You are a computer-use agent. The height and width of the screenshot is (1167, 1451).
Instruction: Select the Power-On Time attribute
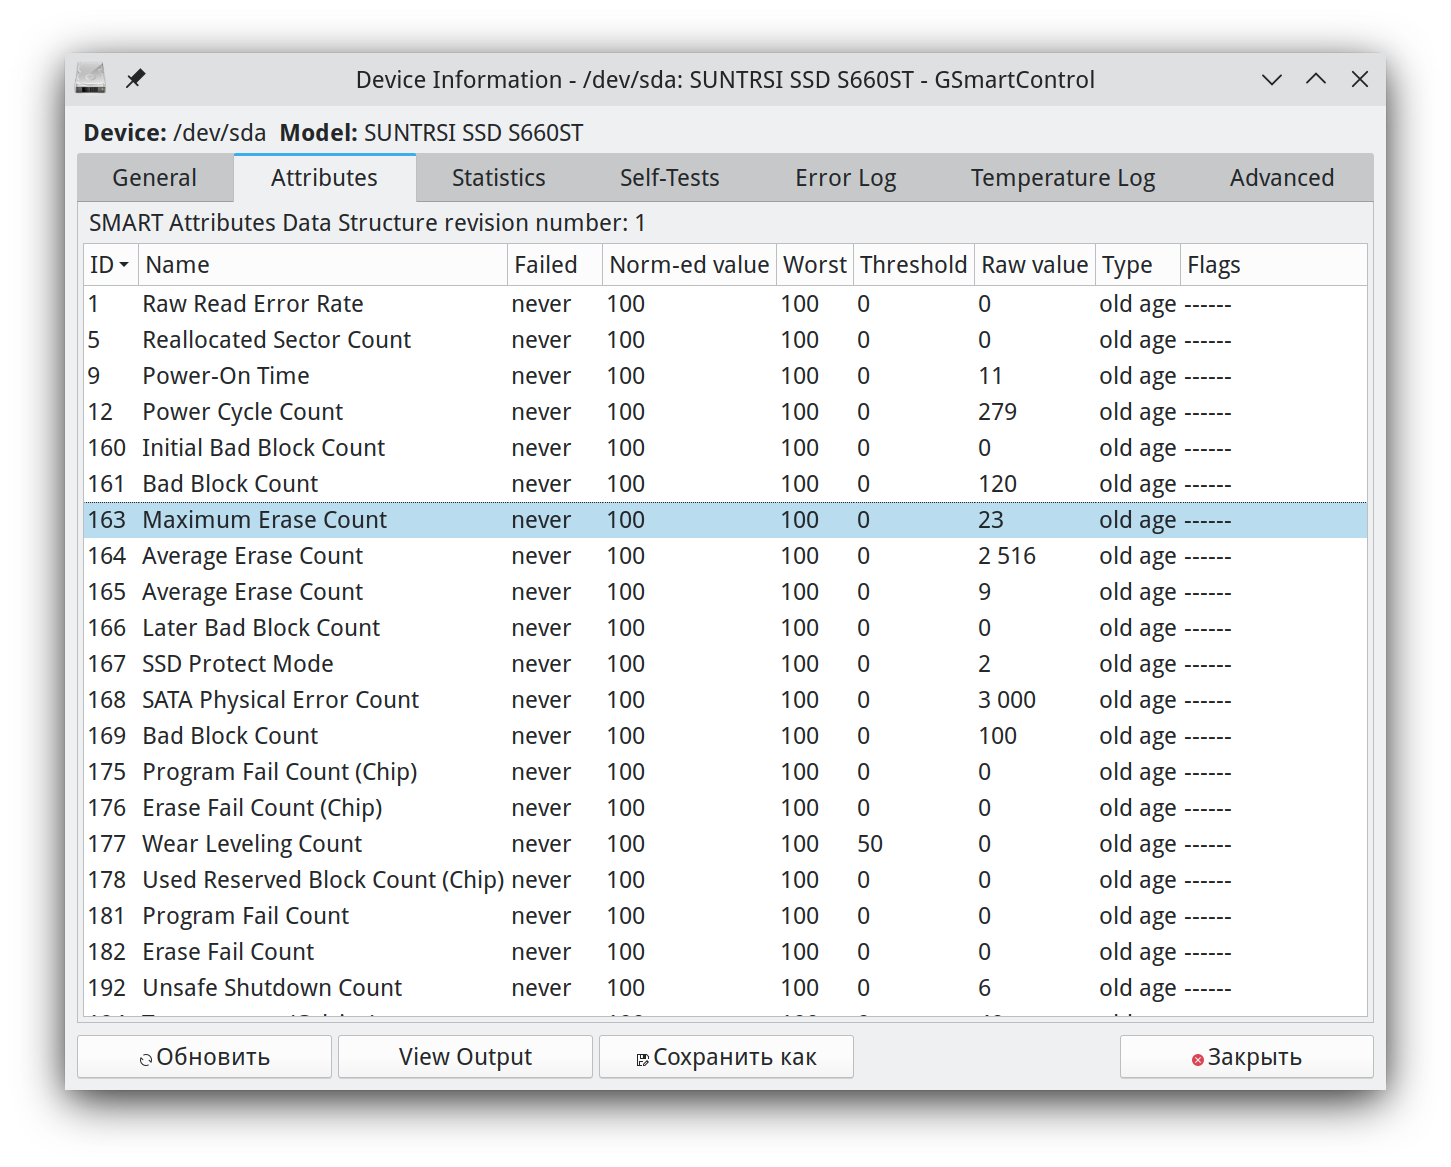coord(725,376)
